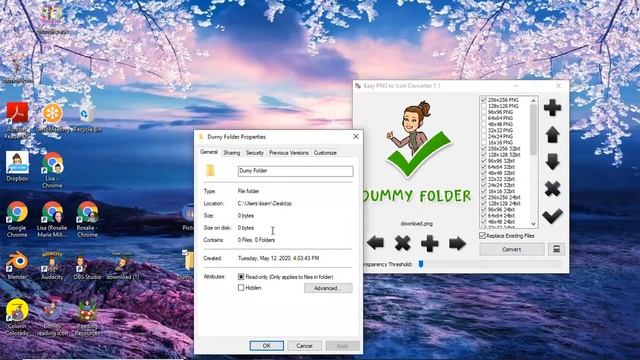Select the OBS Studio desktop icon

87,267
